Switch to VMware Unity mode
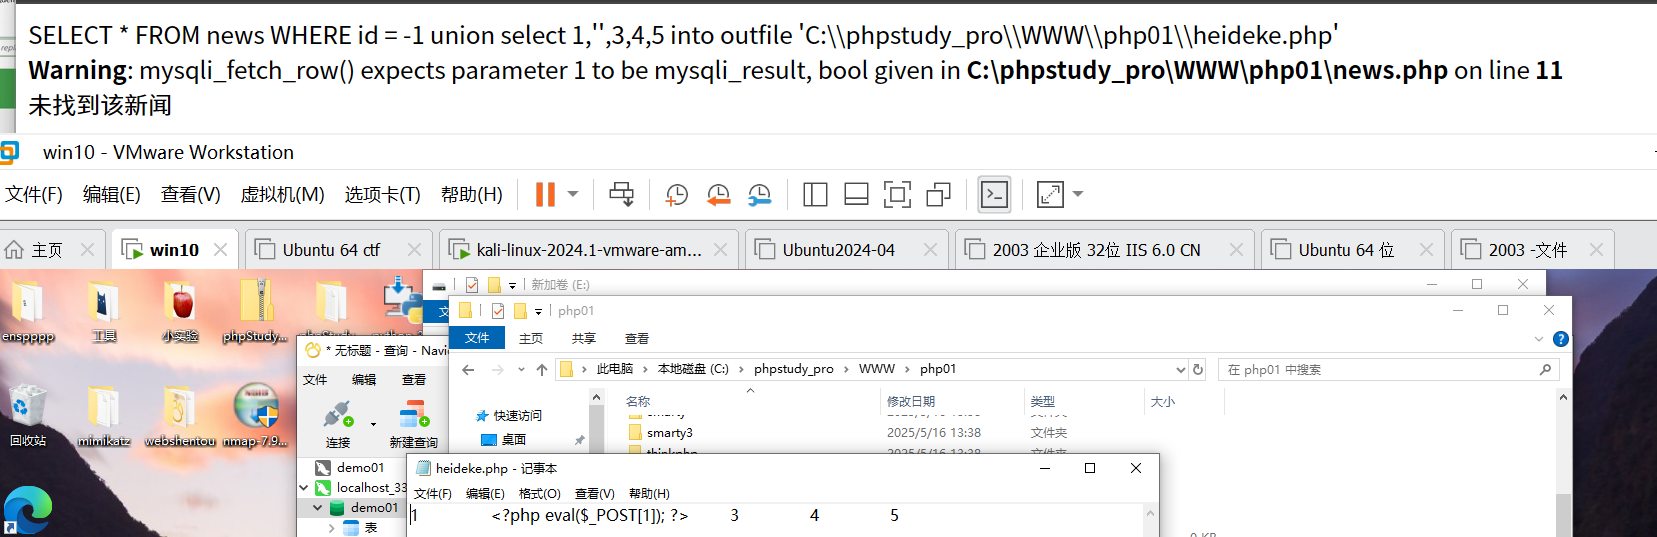 click(x=938, y=194)
